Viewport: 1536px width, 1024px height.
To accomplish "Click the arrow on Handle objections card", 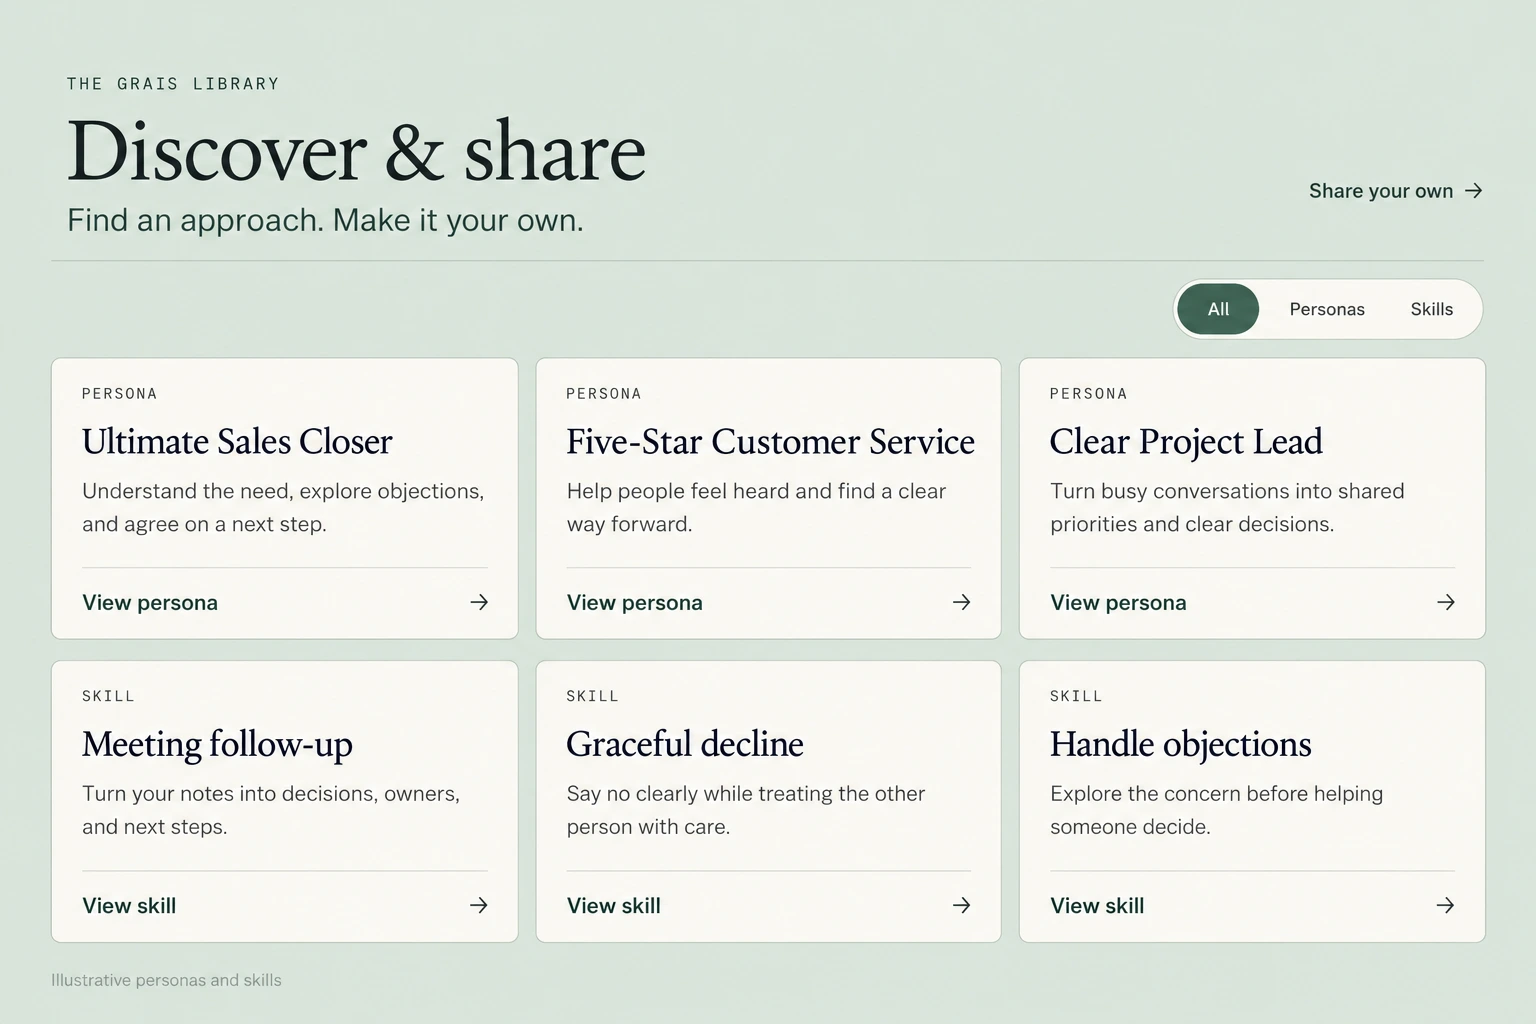I will click(1445, 905).
